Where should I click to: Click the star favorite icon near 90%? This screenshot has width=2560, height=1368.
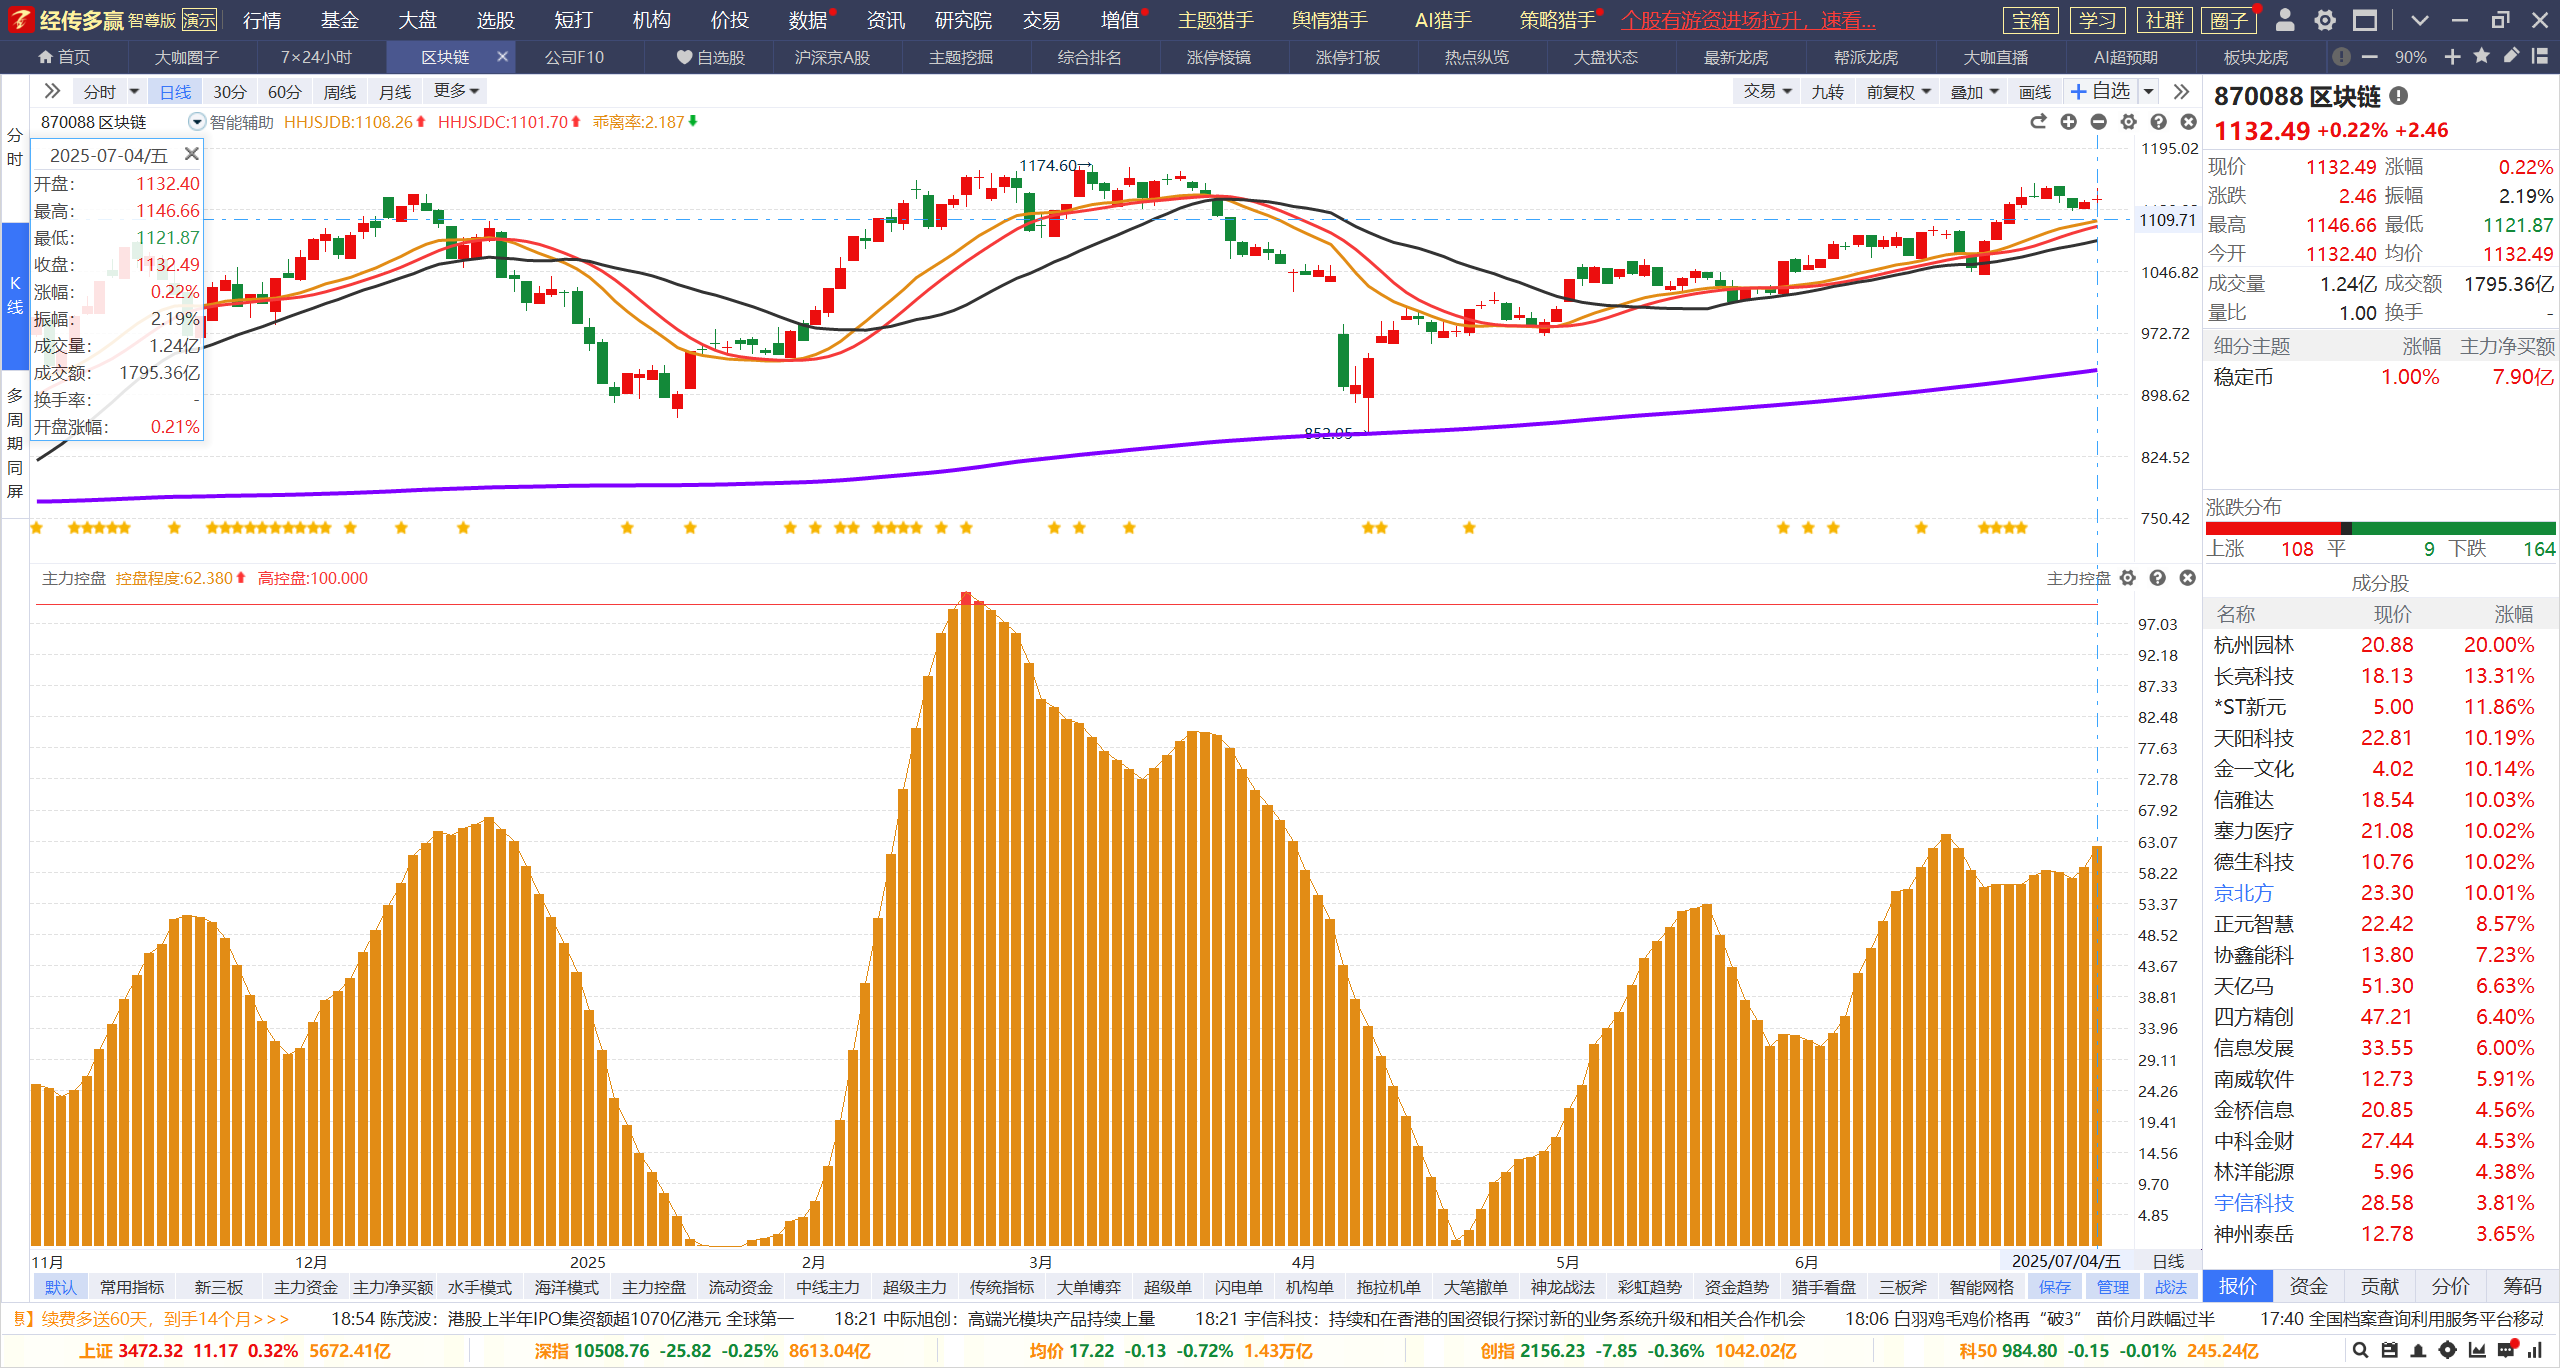click(2481, 57)
